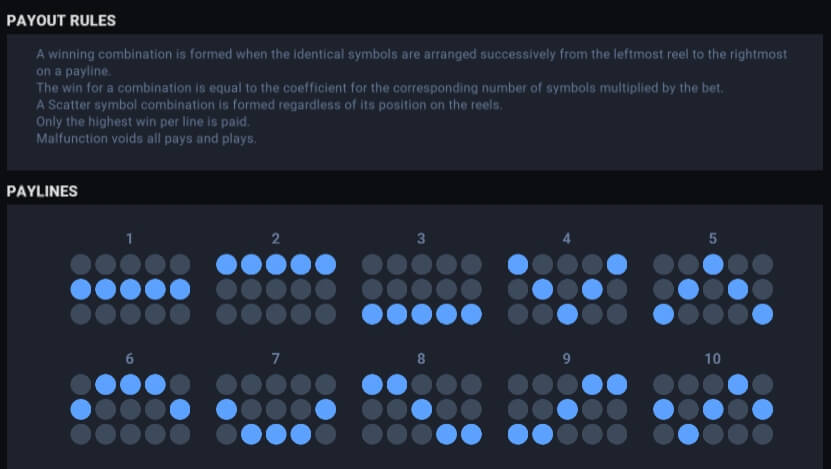Select the payline 2 diagram

click(x=276, y=289)
